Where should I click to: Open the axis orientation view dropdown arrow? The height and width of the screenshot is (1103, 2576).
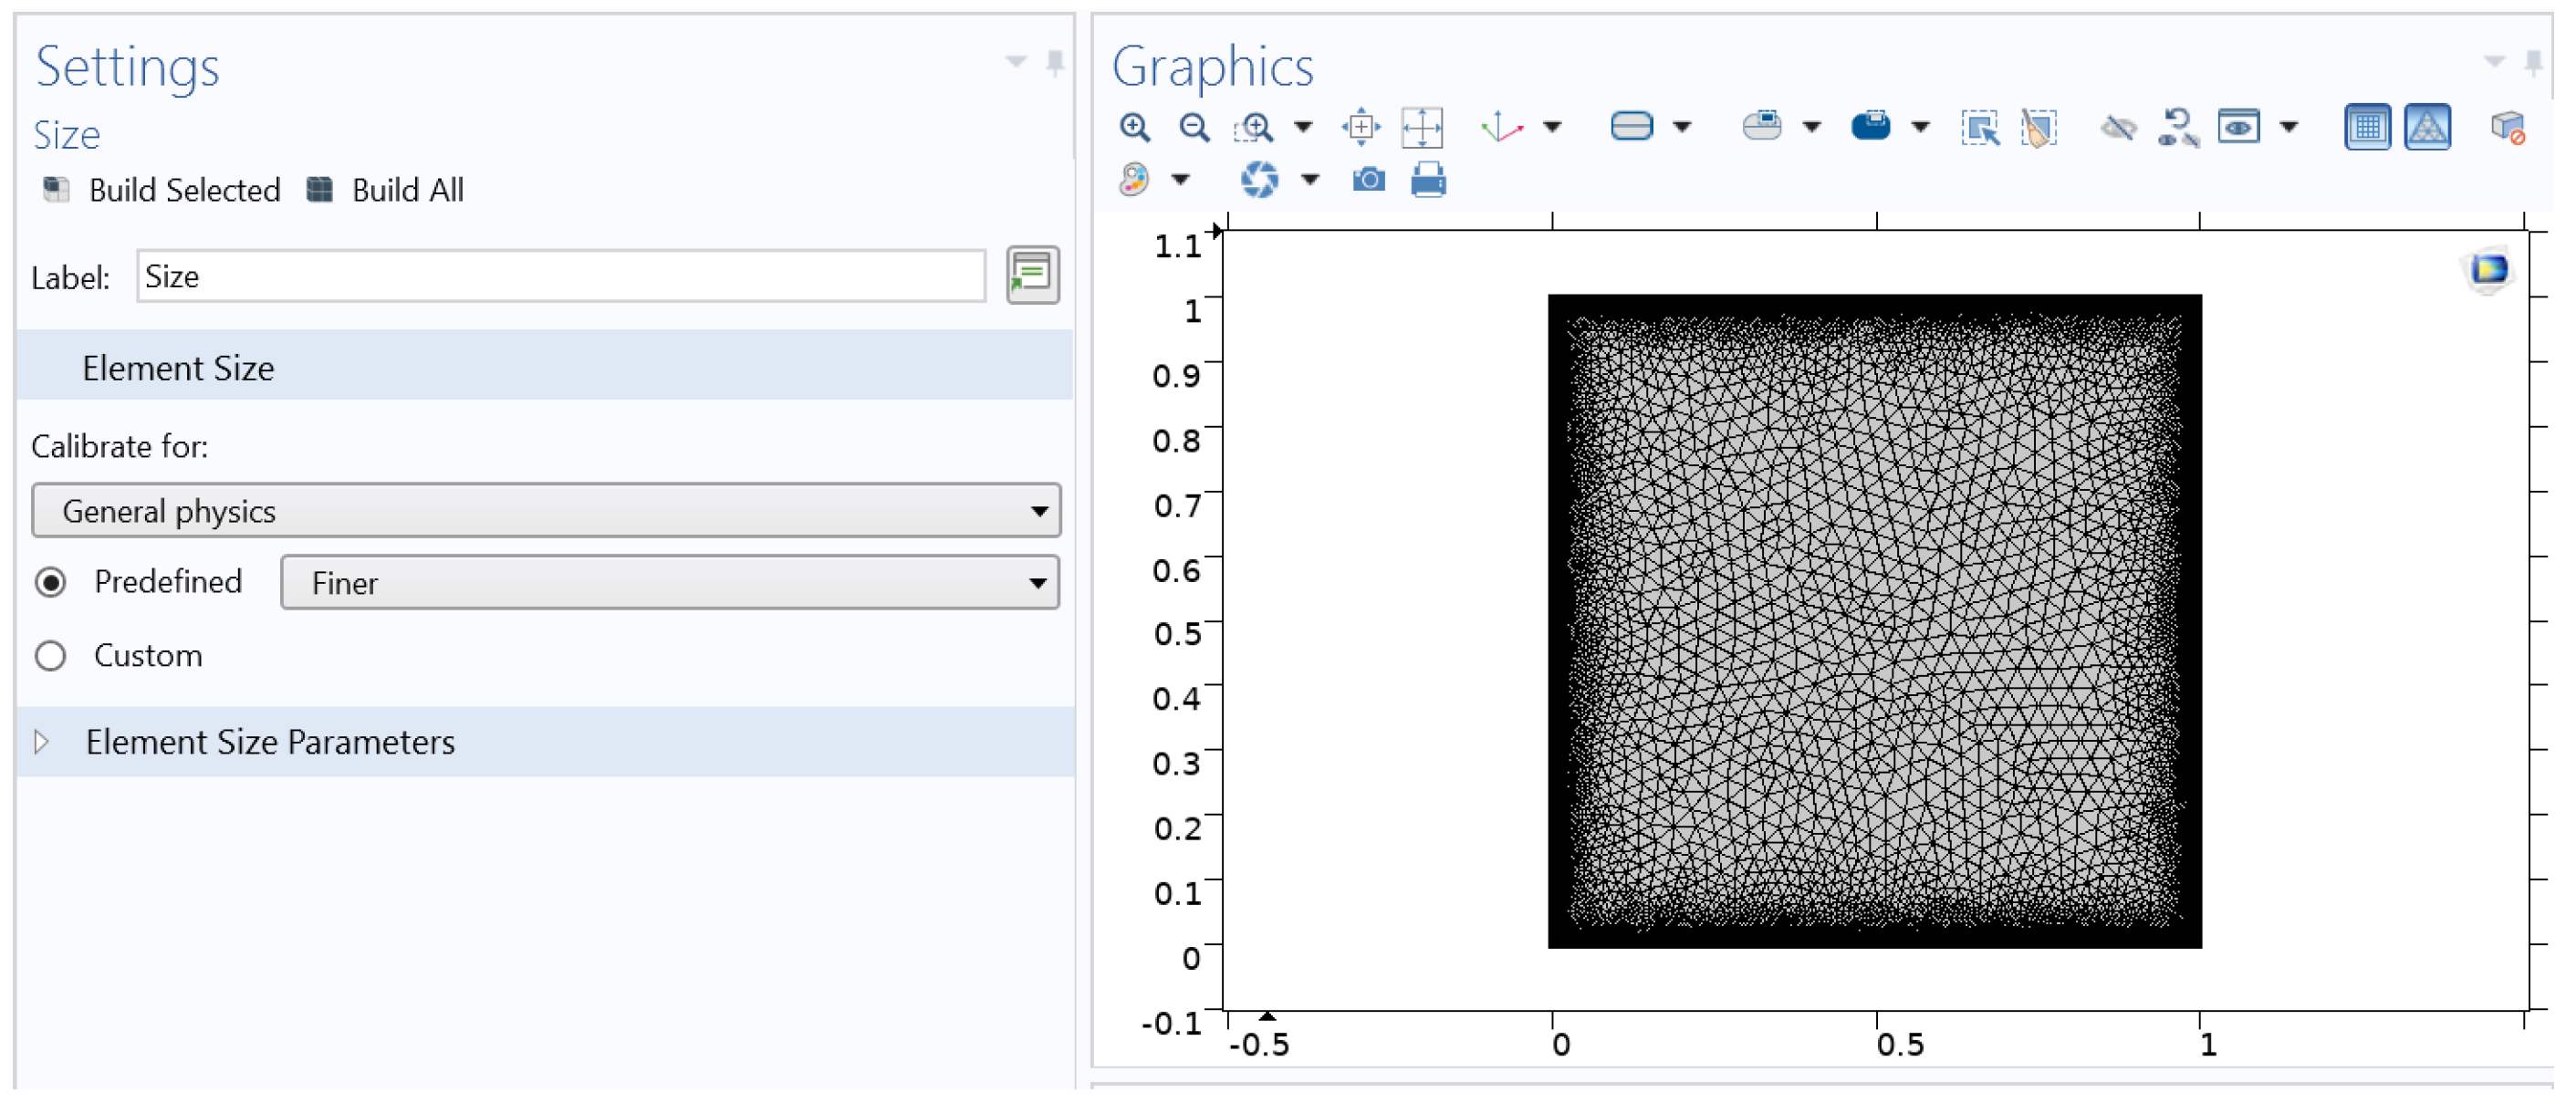pyautogui.click(x=1552, y=127)
